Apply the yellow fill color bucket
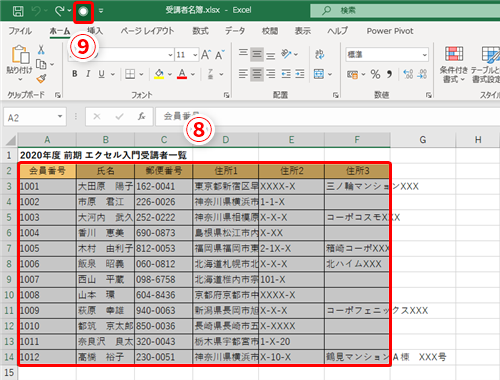 pos(159,74)
